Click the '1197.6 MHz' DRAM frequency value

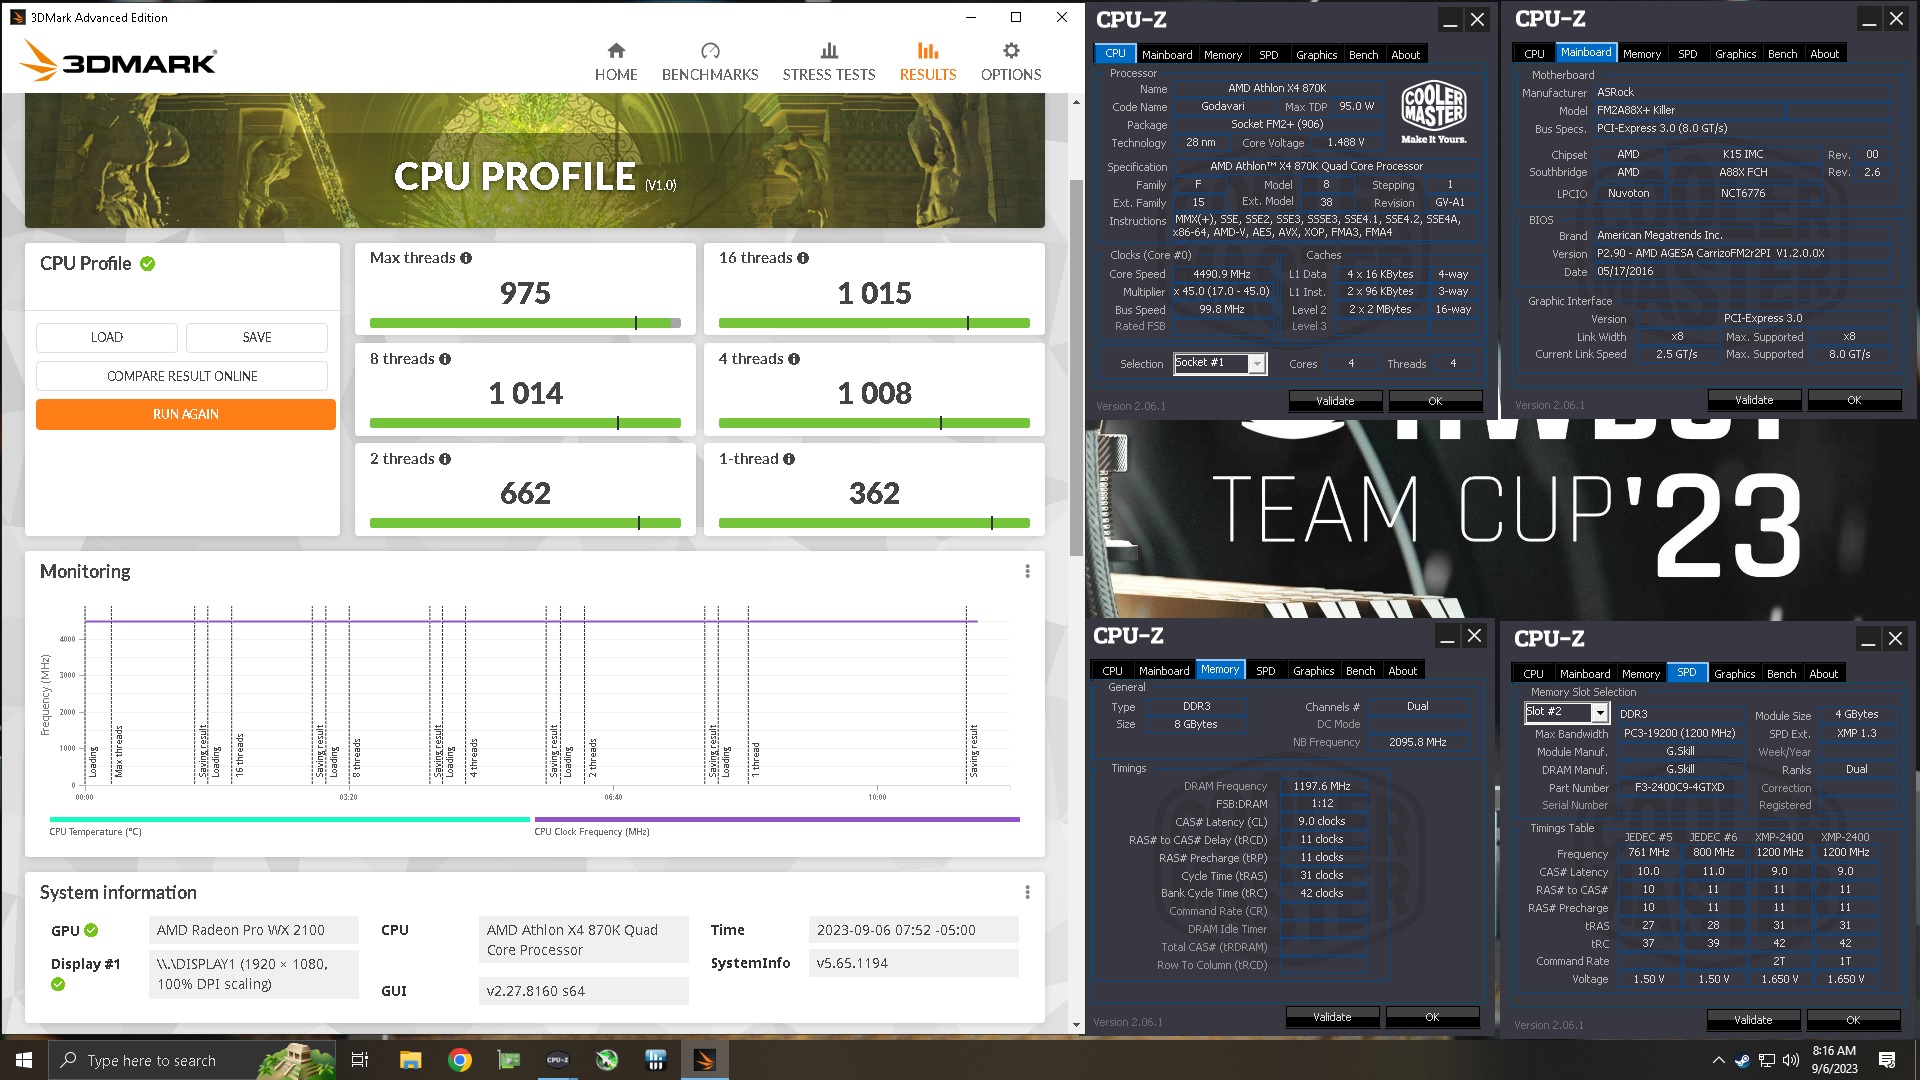click(1321, 786)
